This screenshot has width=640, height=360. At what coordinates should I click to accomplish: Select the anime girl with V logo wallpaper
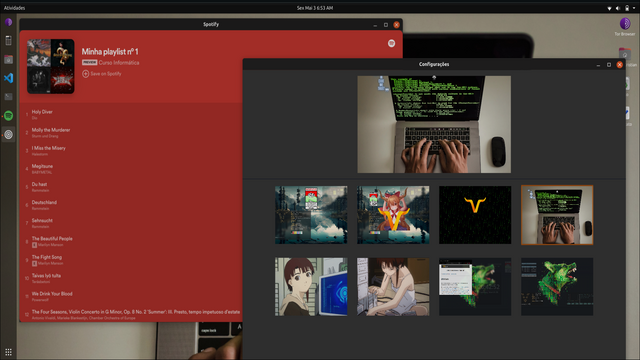point(393,215)
